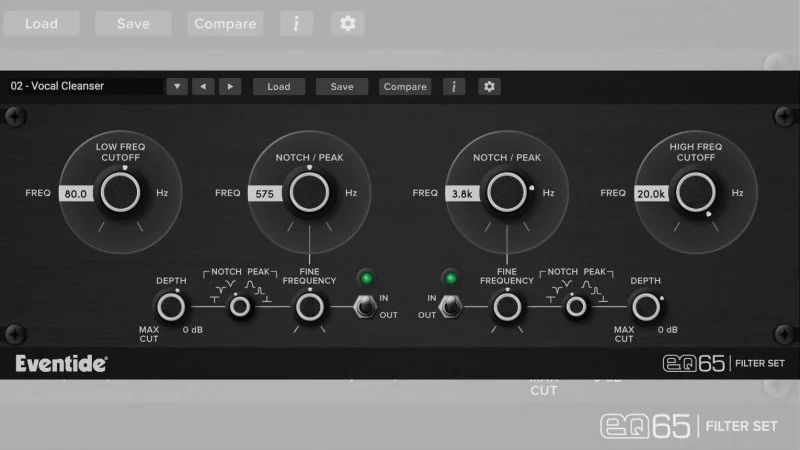The height and width of the screenshot is (450, 800).
Task: Click the blurred background Load button
Action: click(x=41, y=23)
